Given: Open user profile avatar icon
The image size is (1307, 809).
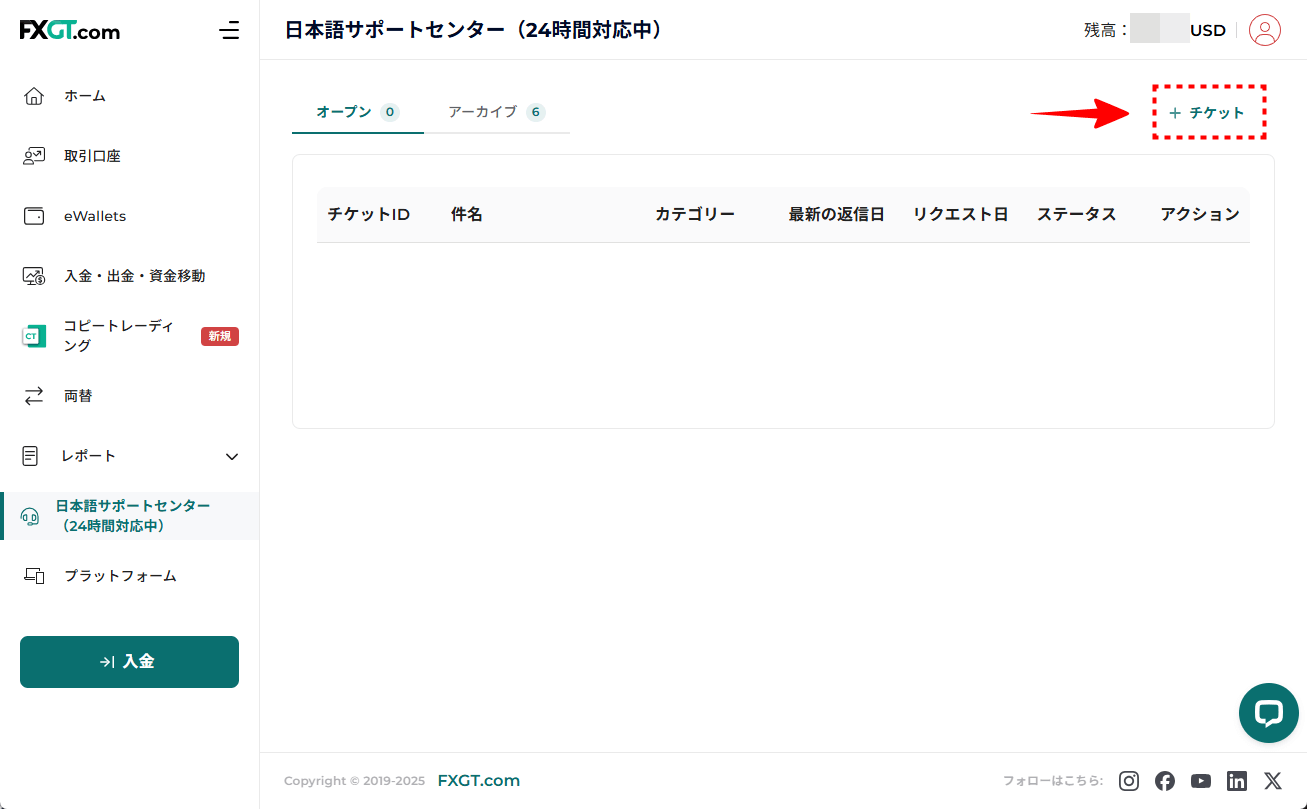Looking at the screenshot, I should click(x=1265, y=30).
